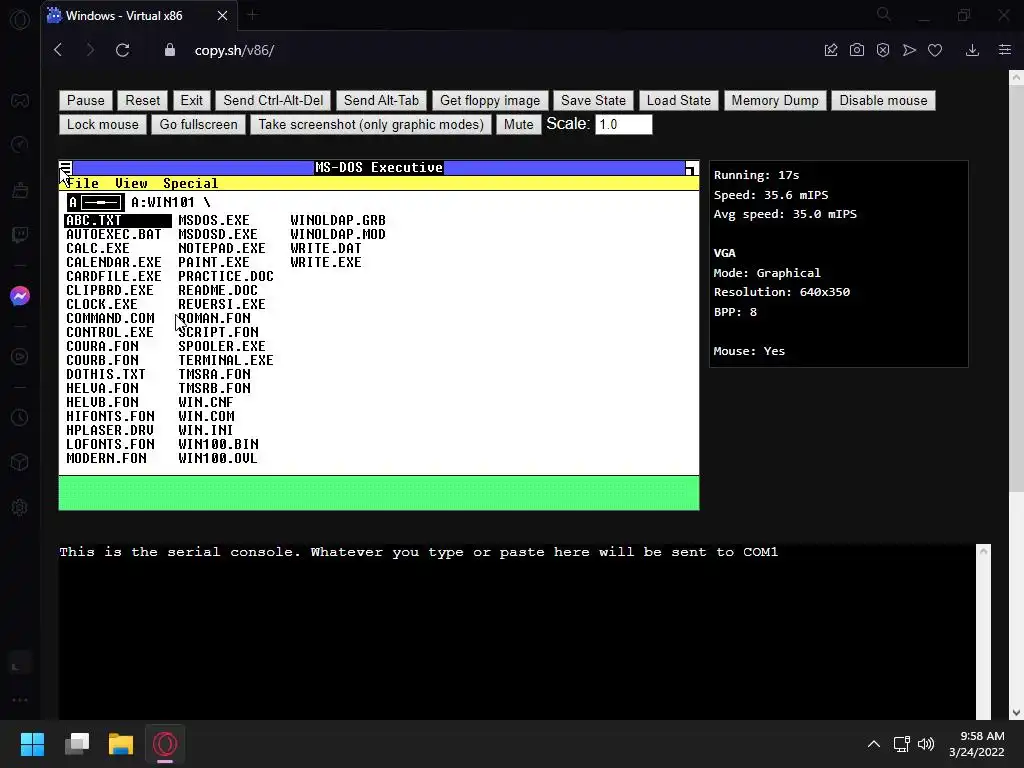This screenshot has height=768, width=1024.
Task: Click Send Ctrl-Alt-Del button
Action: (x=273, y=101)
